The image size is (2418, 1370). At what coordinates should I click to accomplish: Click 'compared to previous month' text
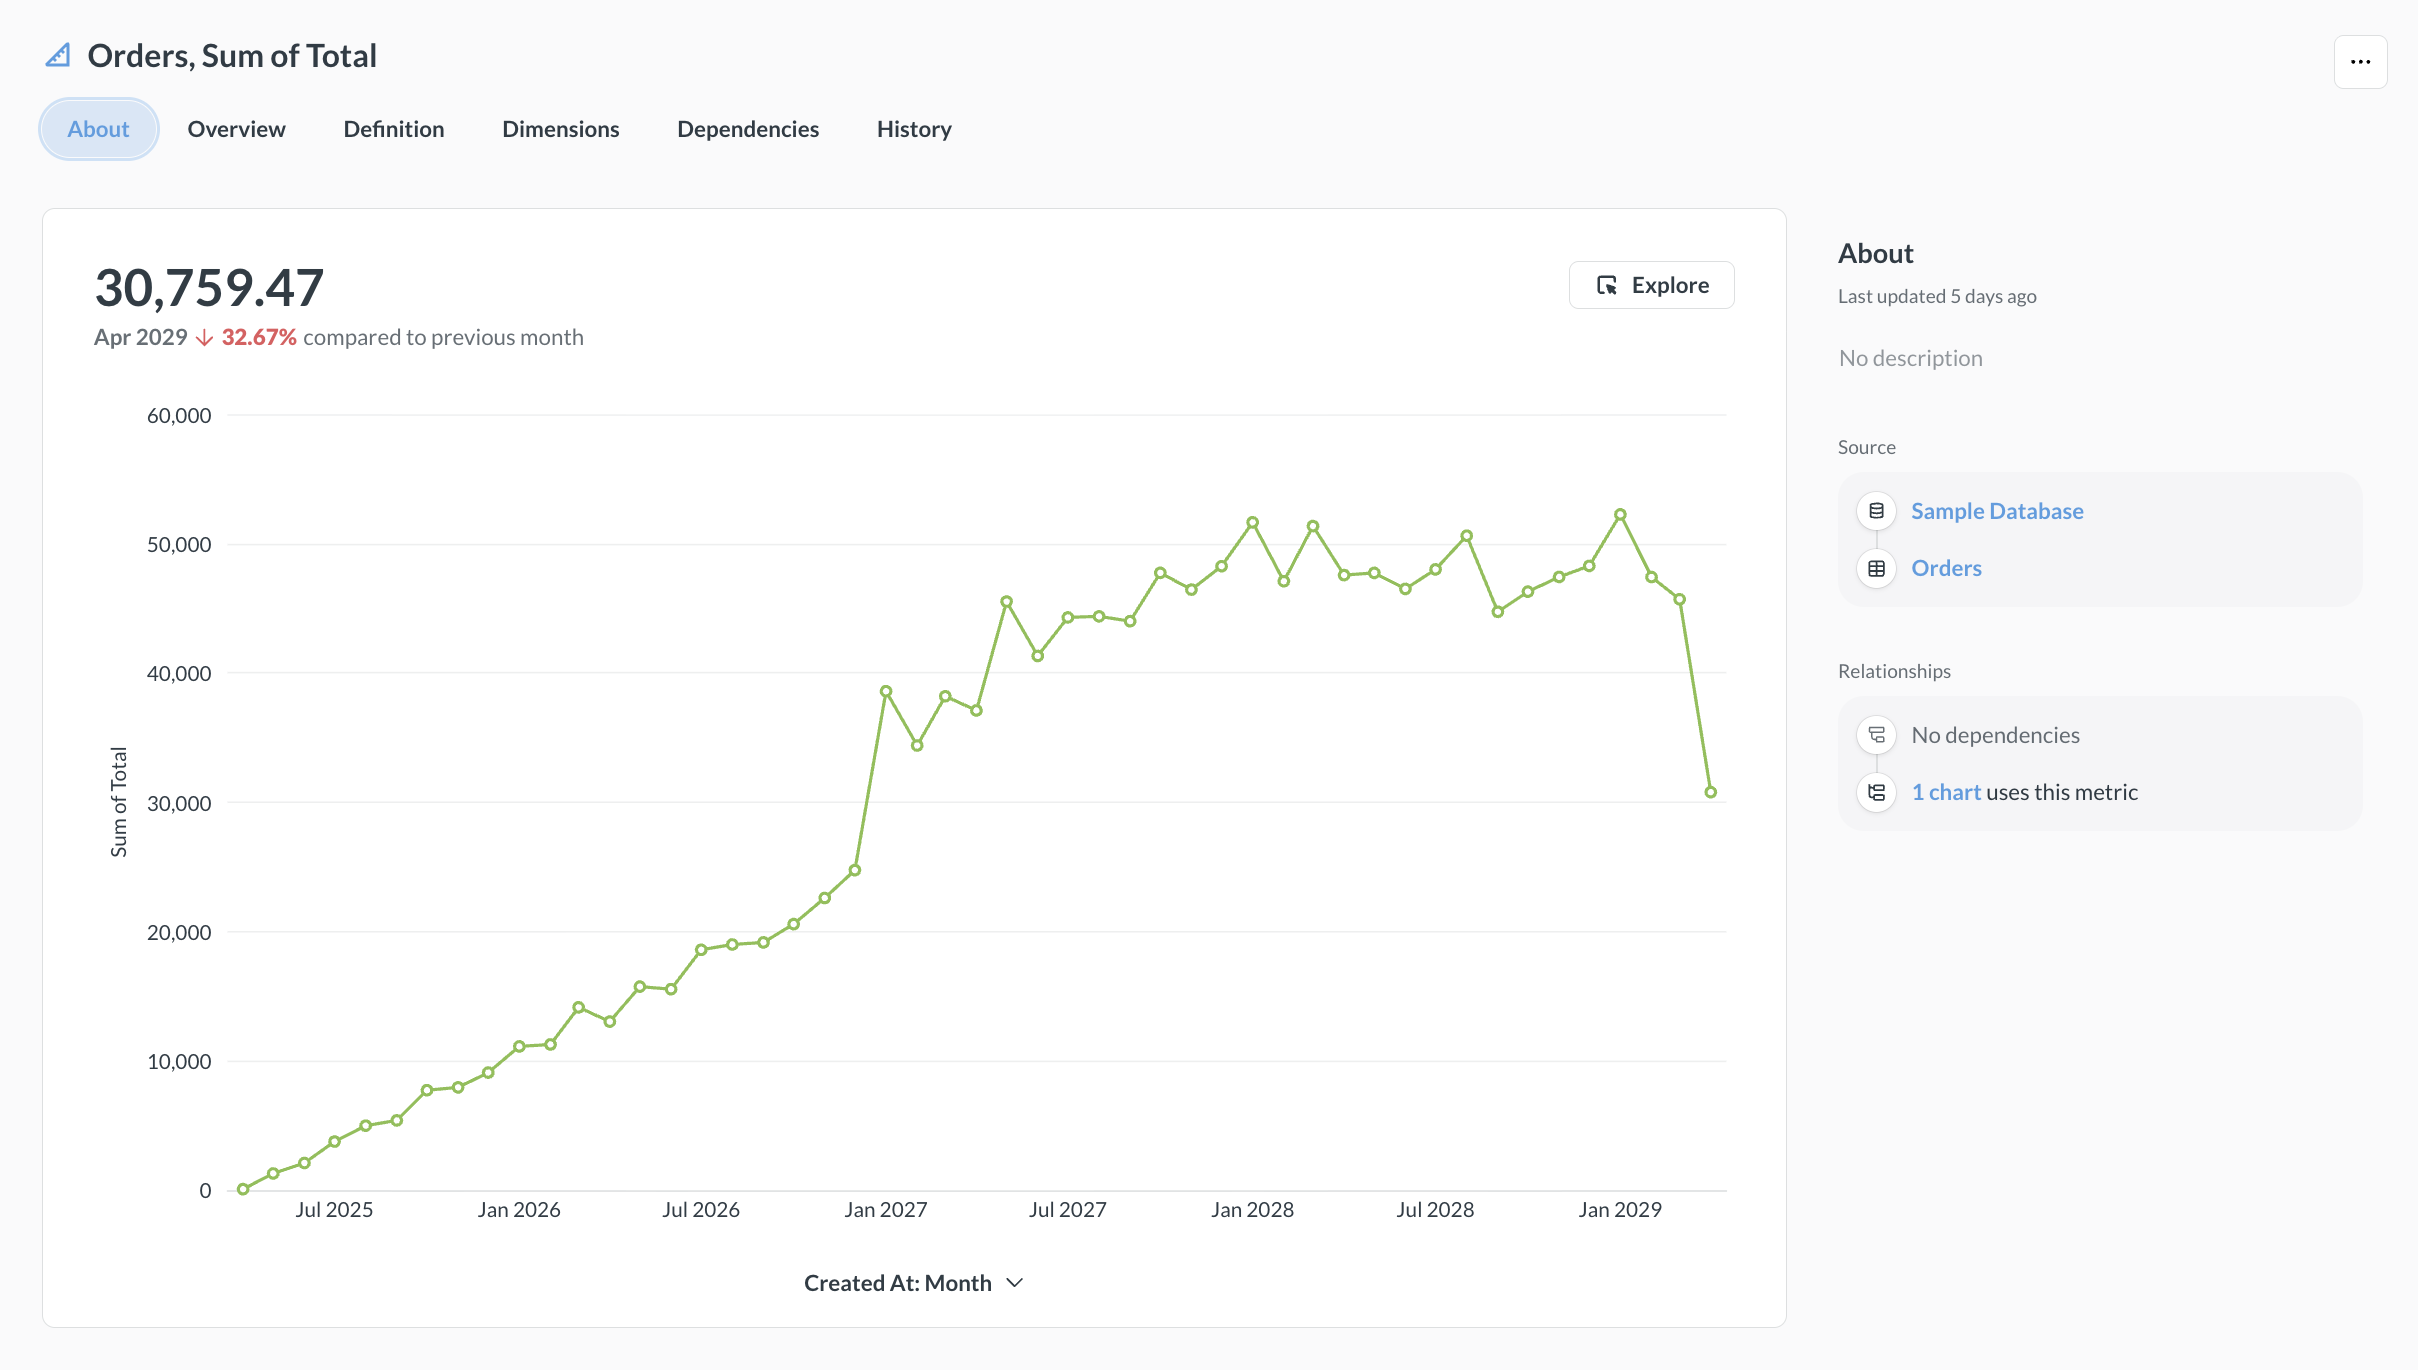tap(443, 338)
